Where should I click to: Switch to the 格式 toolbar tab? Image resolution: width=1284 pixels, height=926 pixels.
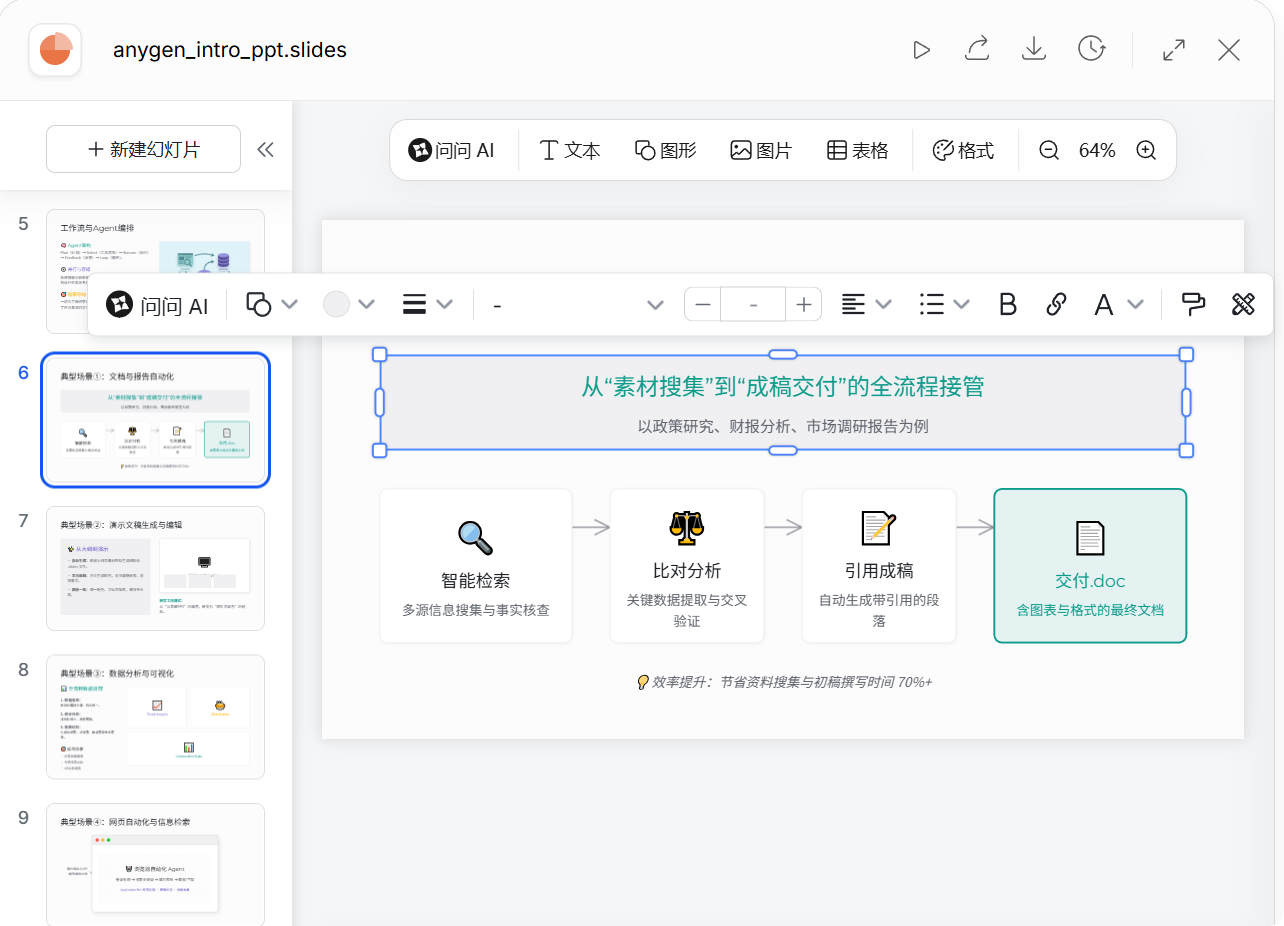tap(964, 150)
